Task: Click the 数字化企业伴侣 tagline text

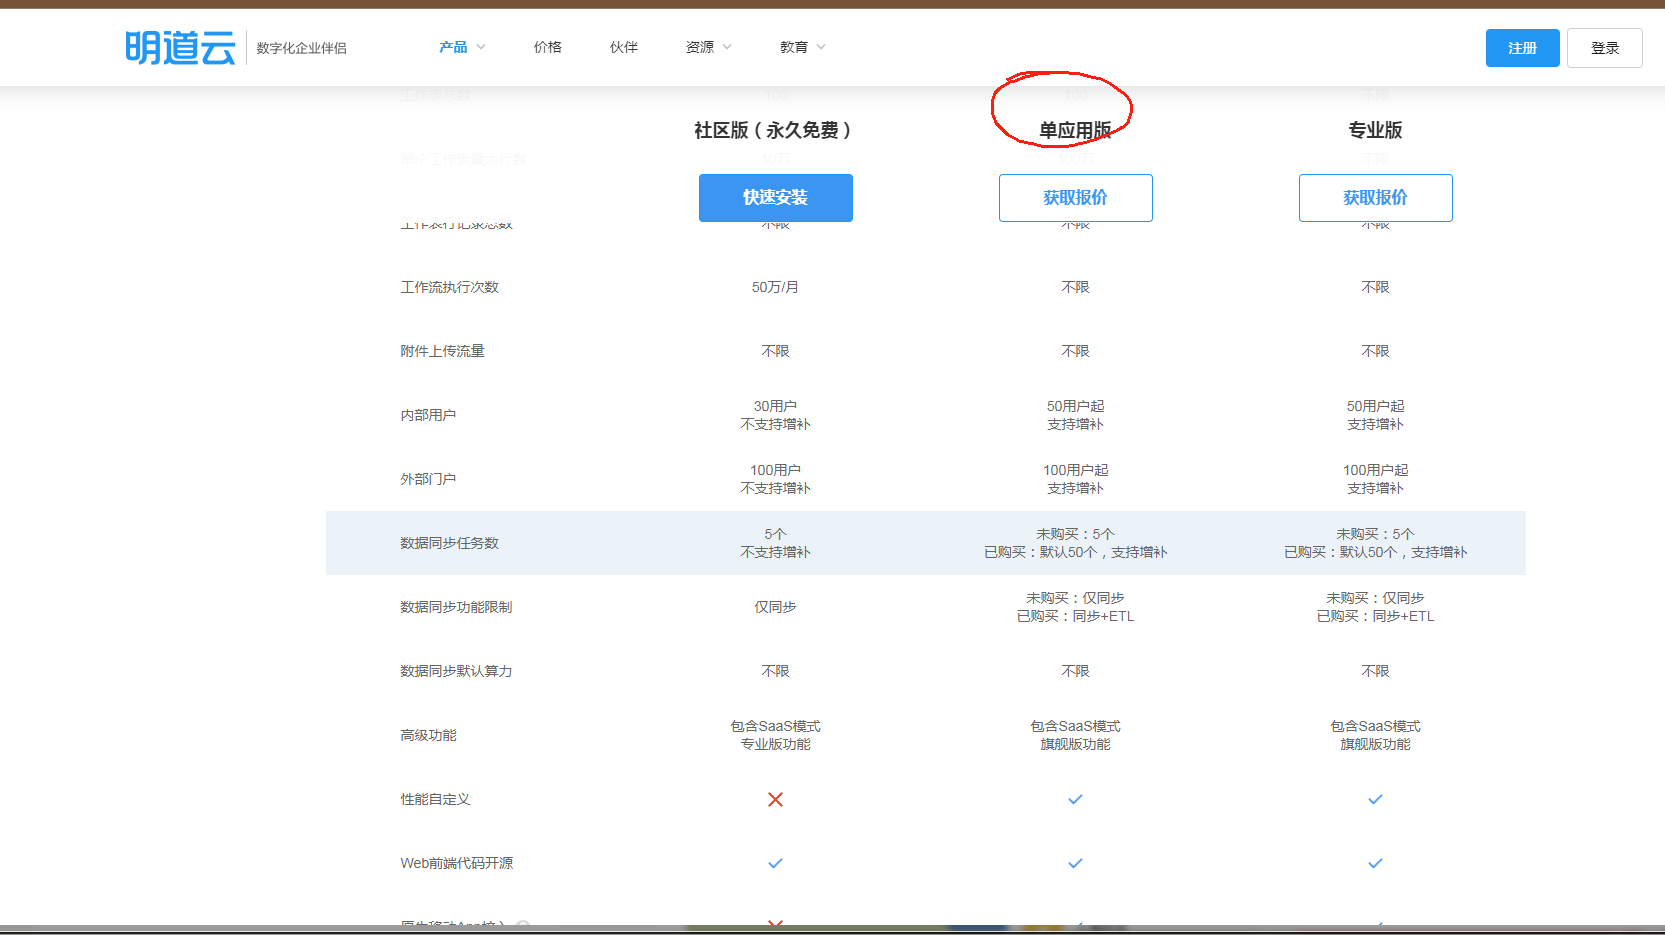Action: 301,48
